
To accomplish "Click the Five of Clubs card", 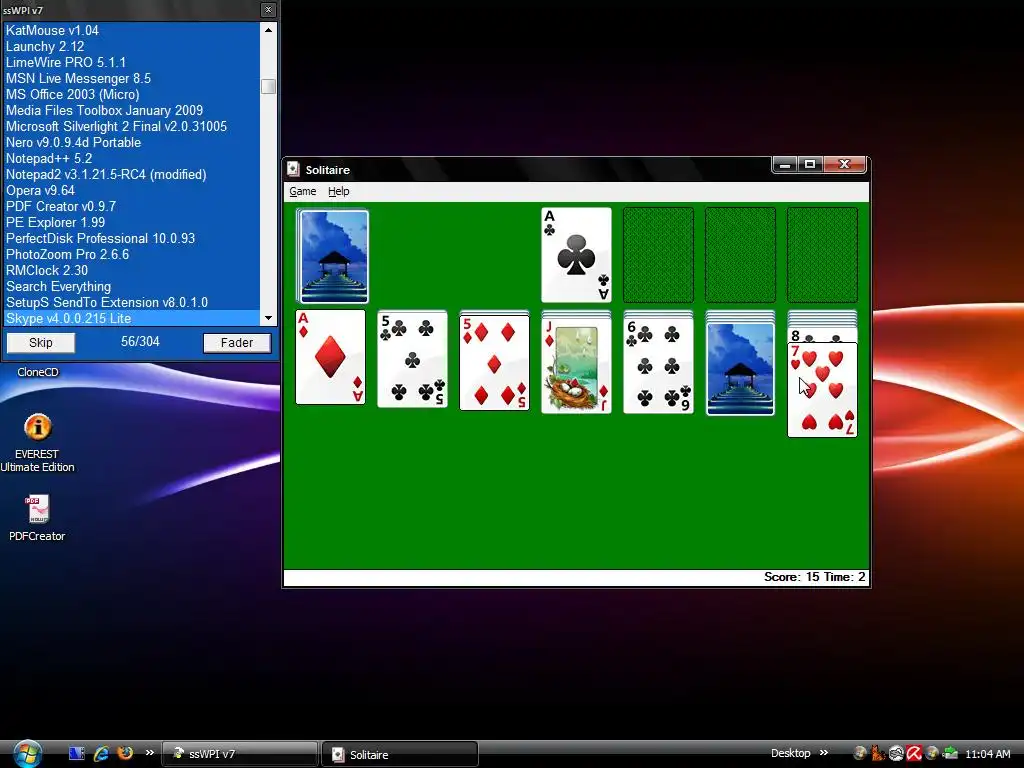I will tap(412, 360).
